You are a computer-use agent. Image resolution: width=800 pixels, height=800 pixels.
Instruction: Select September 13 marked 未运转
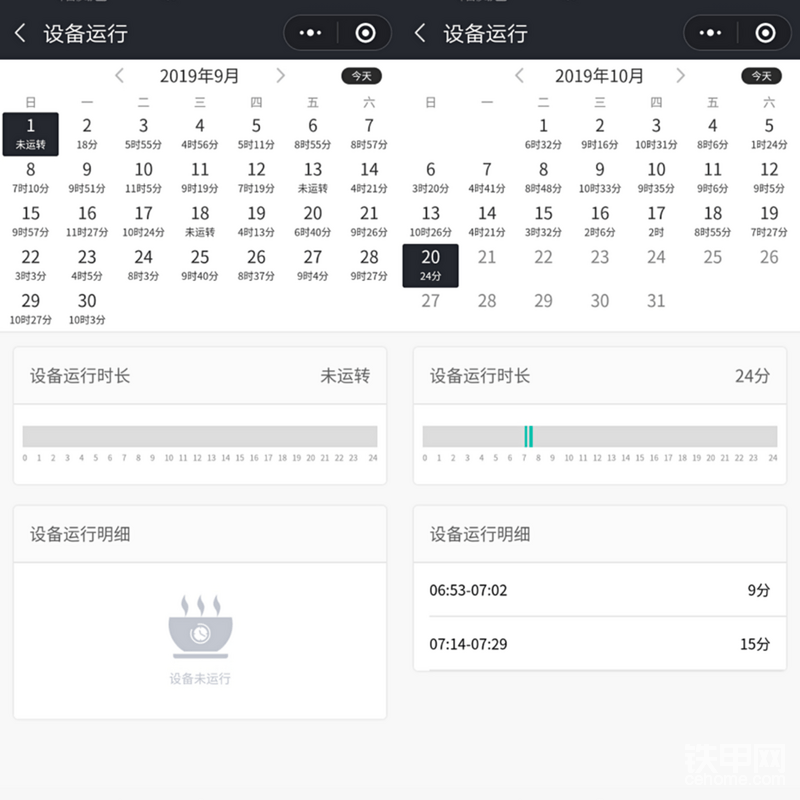(313, 178)
